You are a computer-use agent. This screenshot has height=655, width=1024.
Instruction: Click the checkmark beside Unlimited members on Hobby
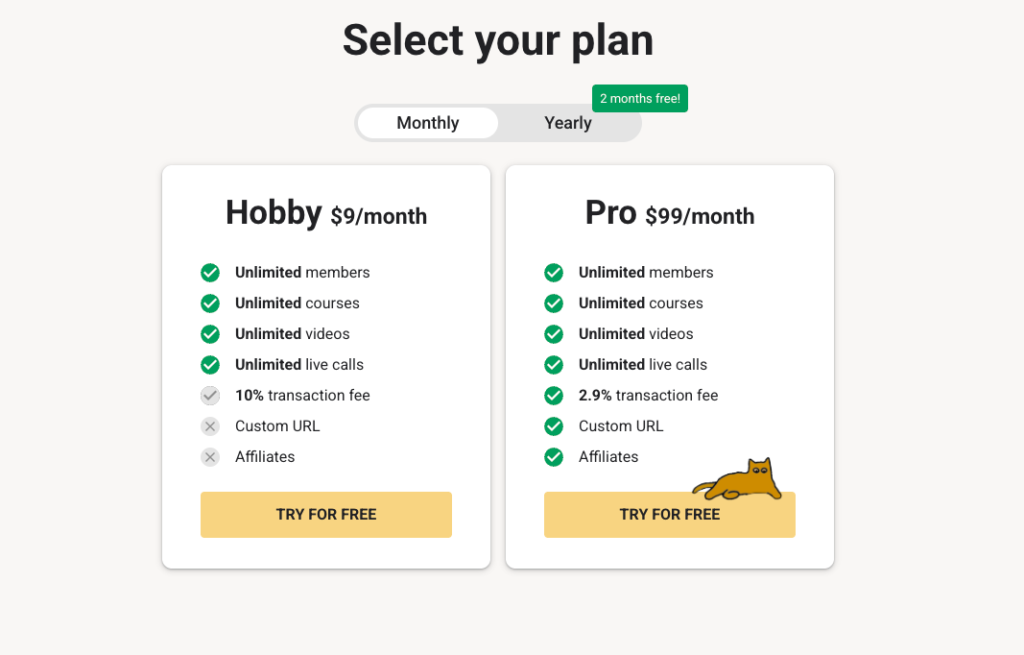point(210,272)
